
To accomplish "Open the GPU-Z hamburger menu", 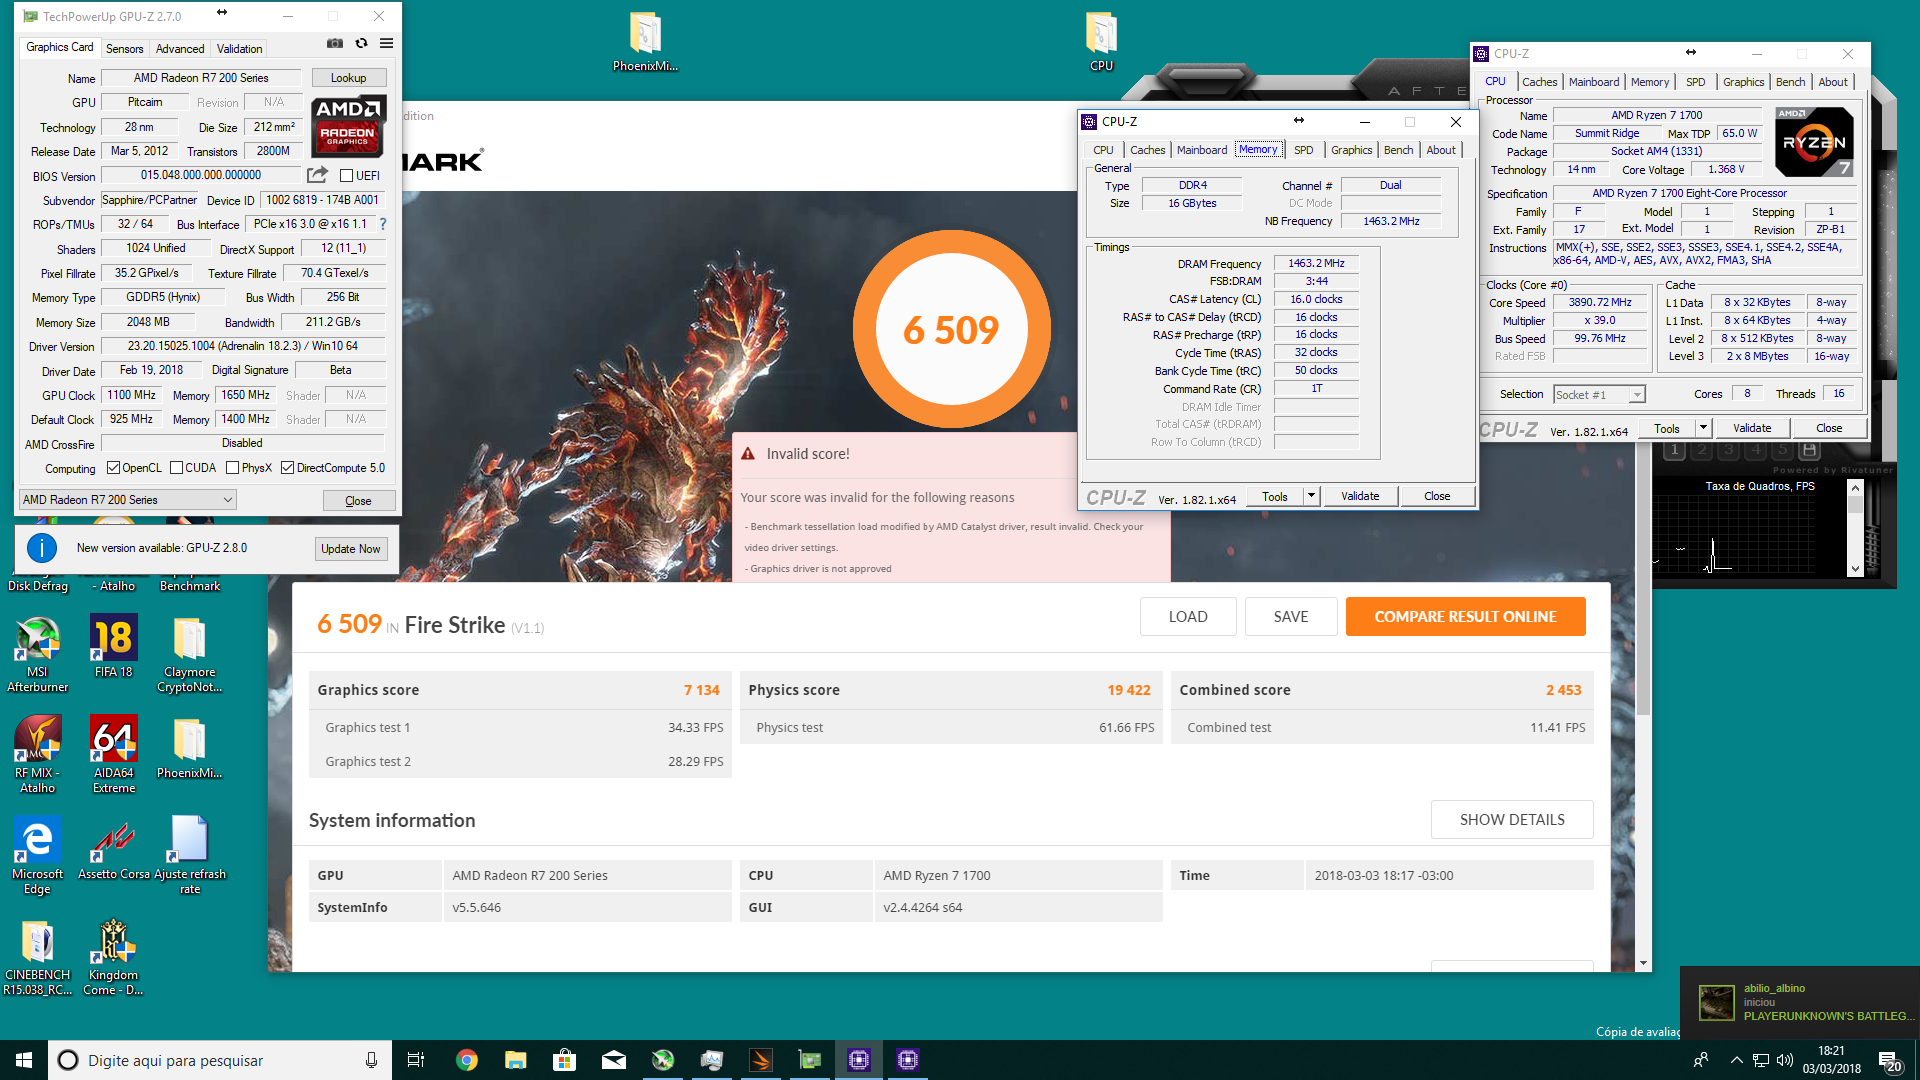I will click(386, 43).
